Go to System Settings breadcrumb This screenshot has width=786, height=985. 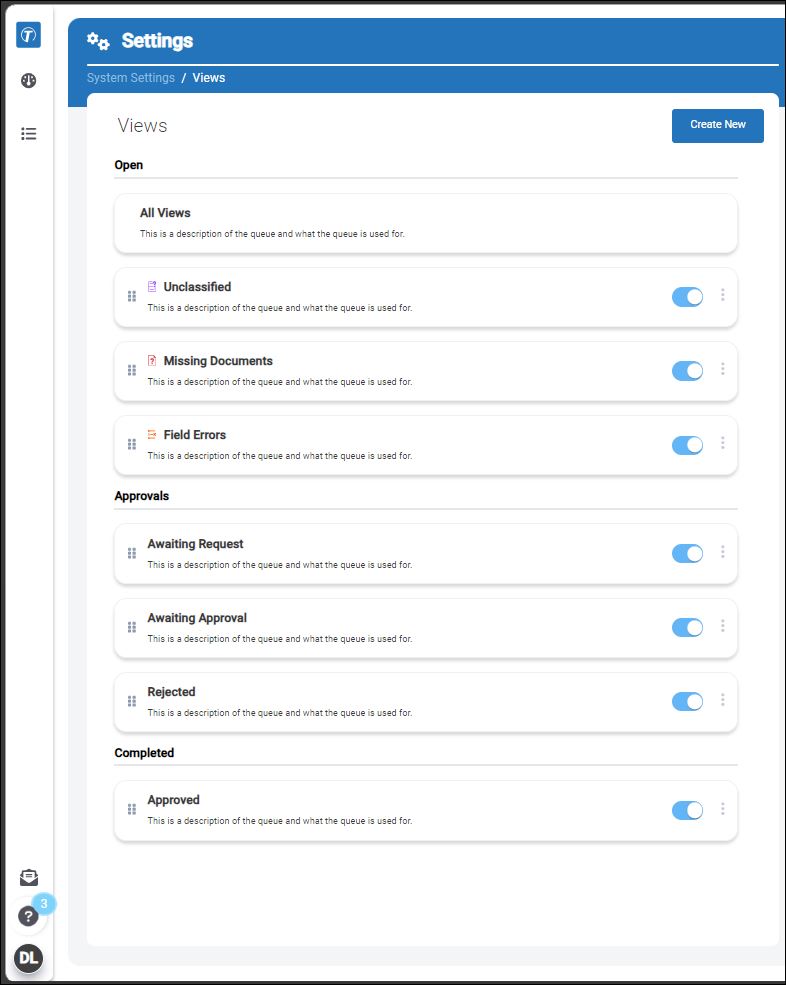(131, 78)
